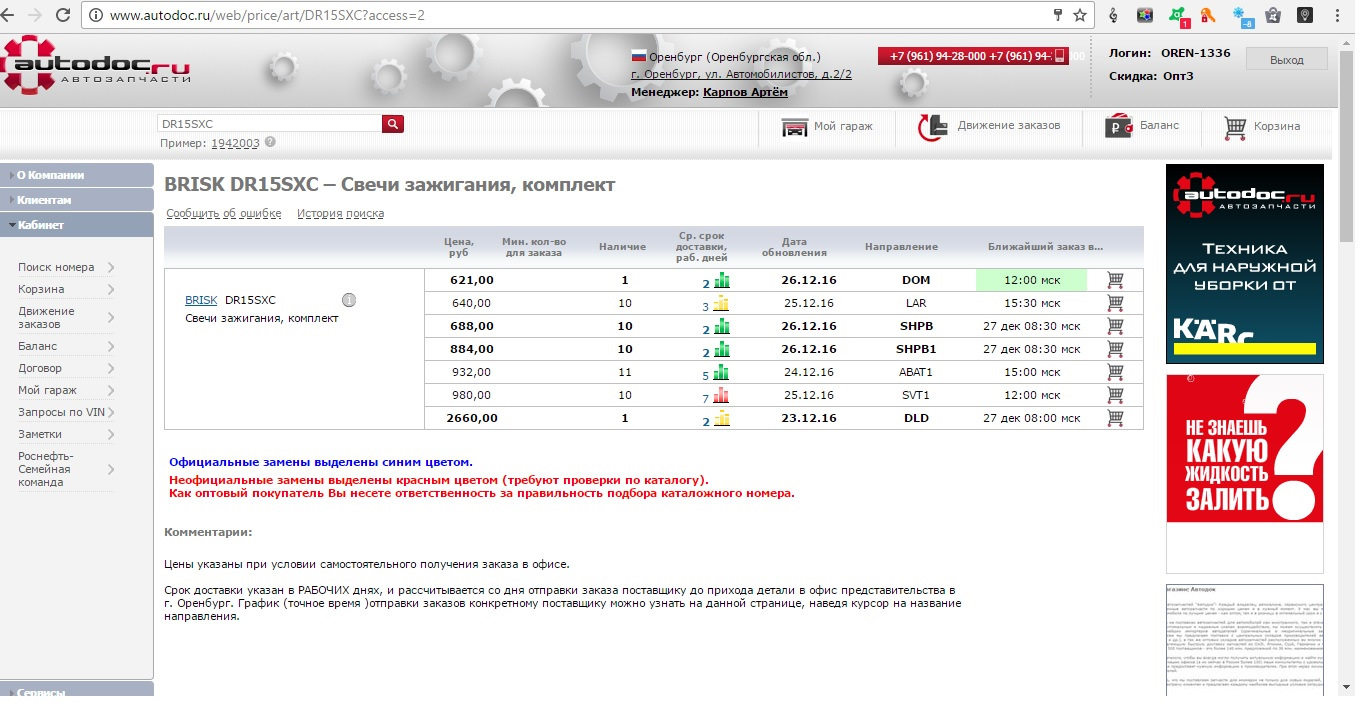Open Поиск номера in the sidebar
1366x728 pixels.
coord(56,267)
